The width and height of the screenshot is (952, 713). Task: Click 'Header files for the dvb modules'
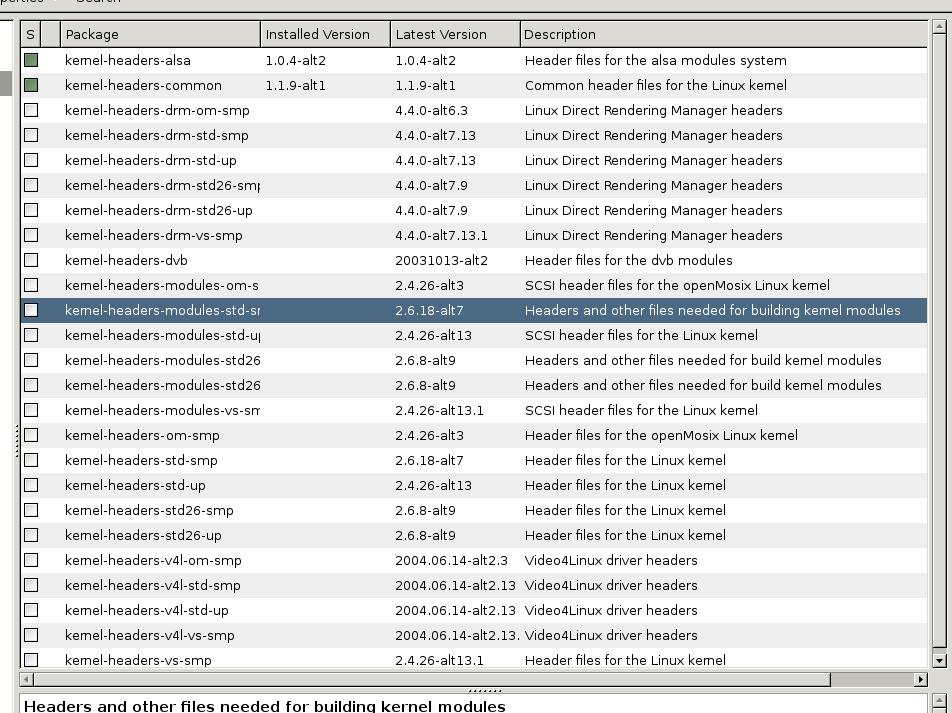click(x=628, y=260)
